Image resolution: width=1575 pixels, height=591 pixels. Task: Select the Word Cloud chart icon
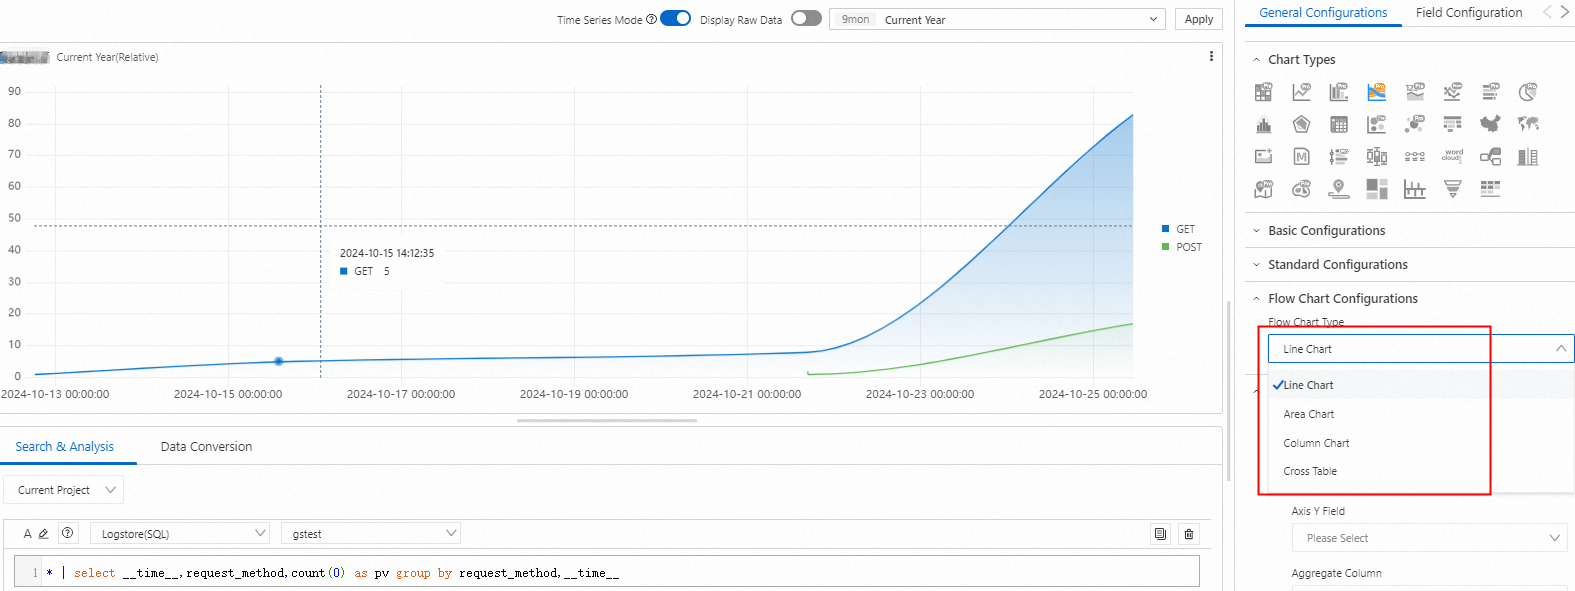point(1453,156)
